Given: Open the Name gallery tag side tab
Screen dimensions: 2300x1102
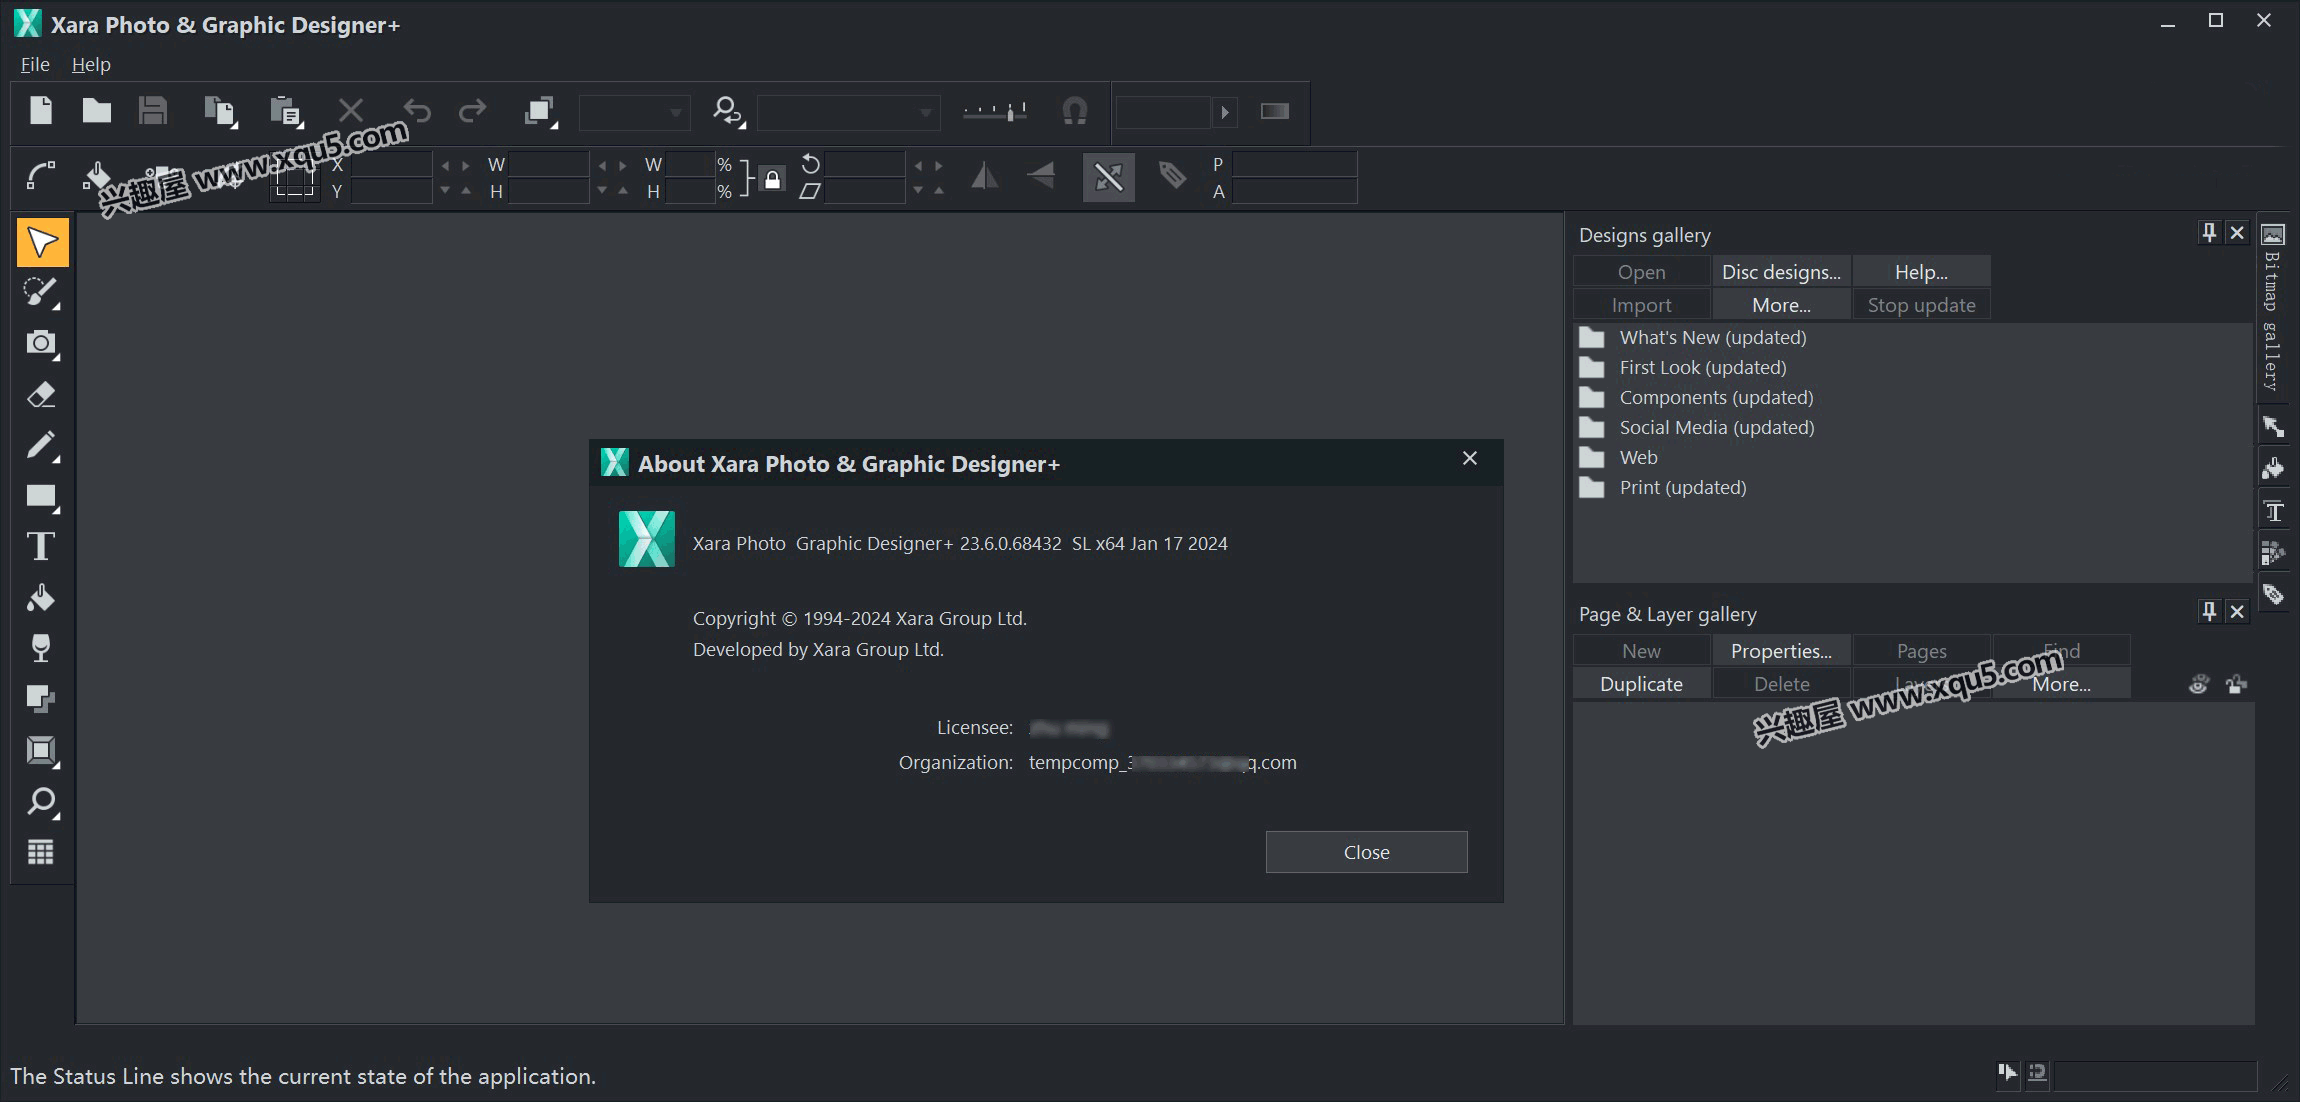Looking at the screenshot, I should point(2273,595).
